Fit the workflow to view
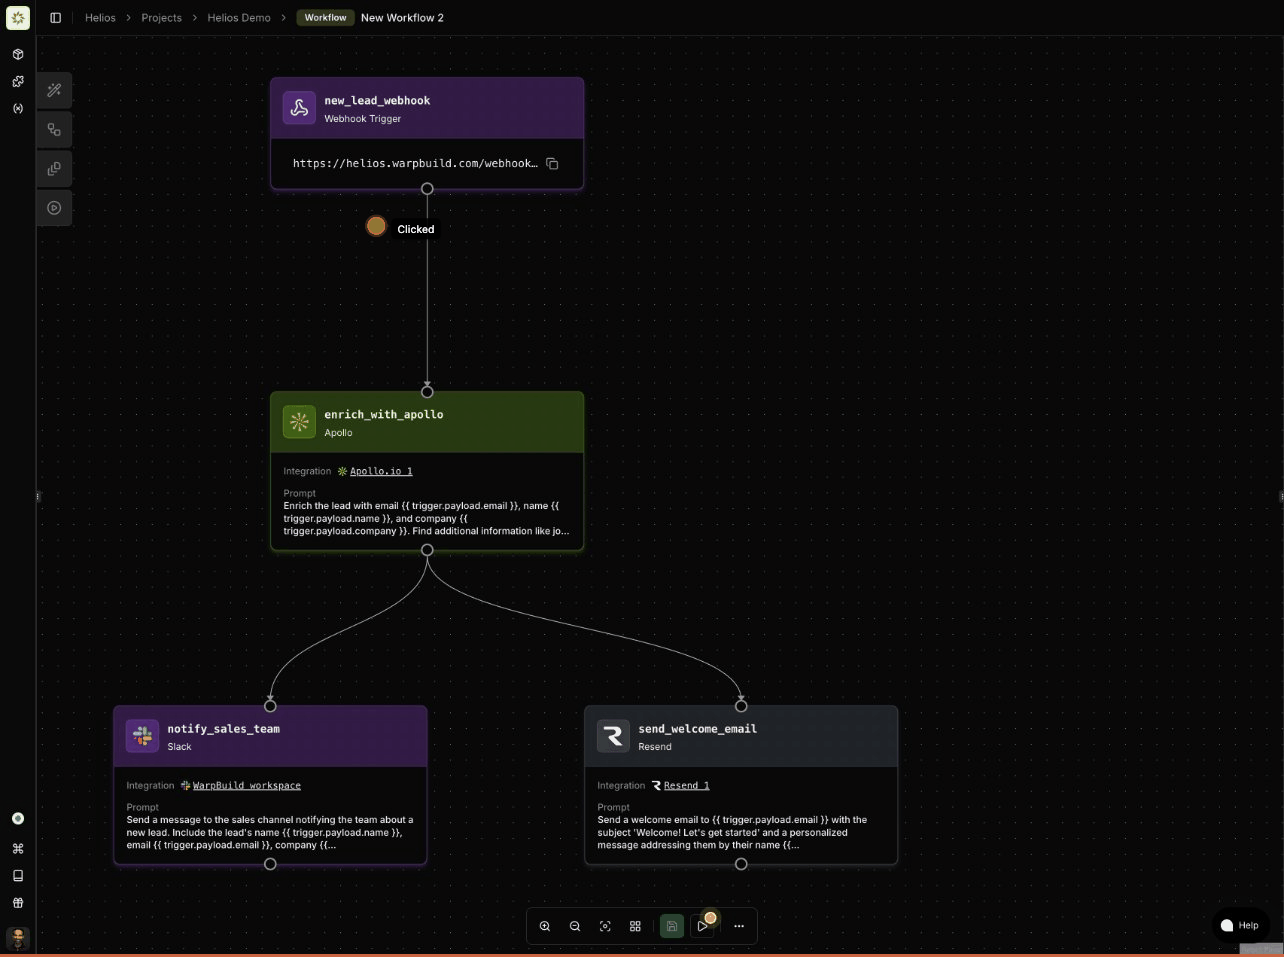Viewport: 1284px width, 957px height. pos(605,926)
